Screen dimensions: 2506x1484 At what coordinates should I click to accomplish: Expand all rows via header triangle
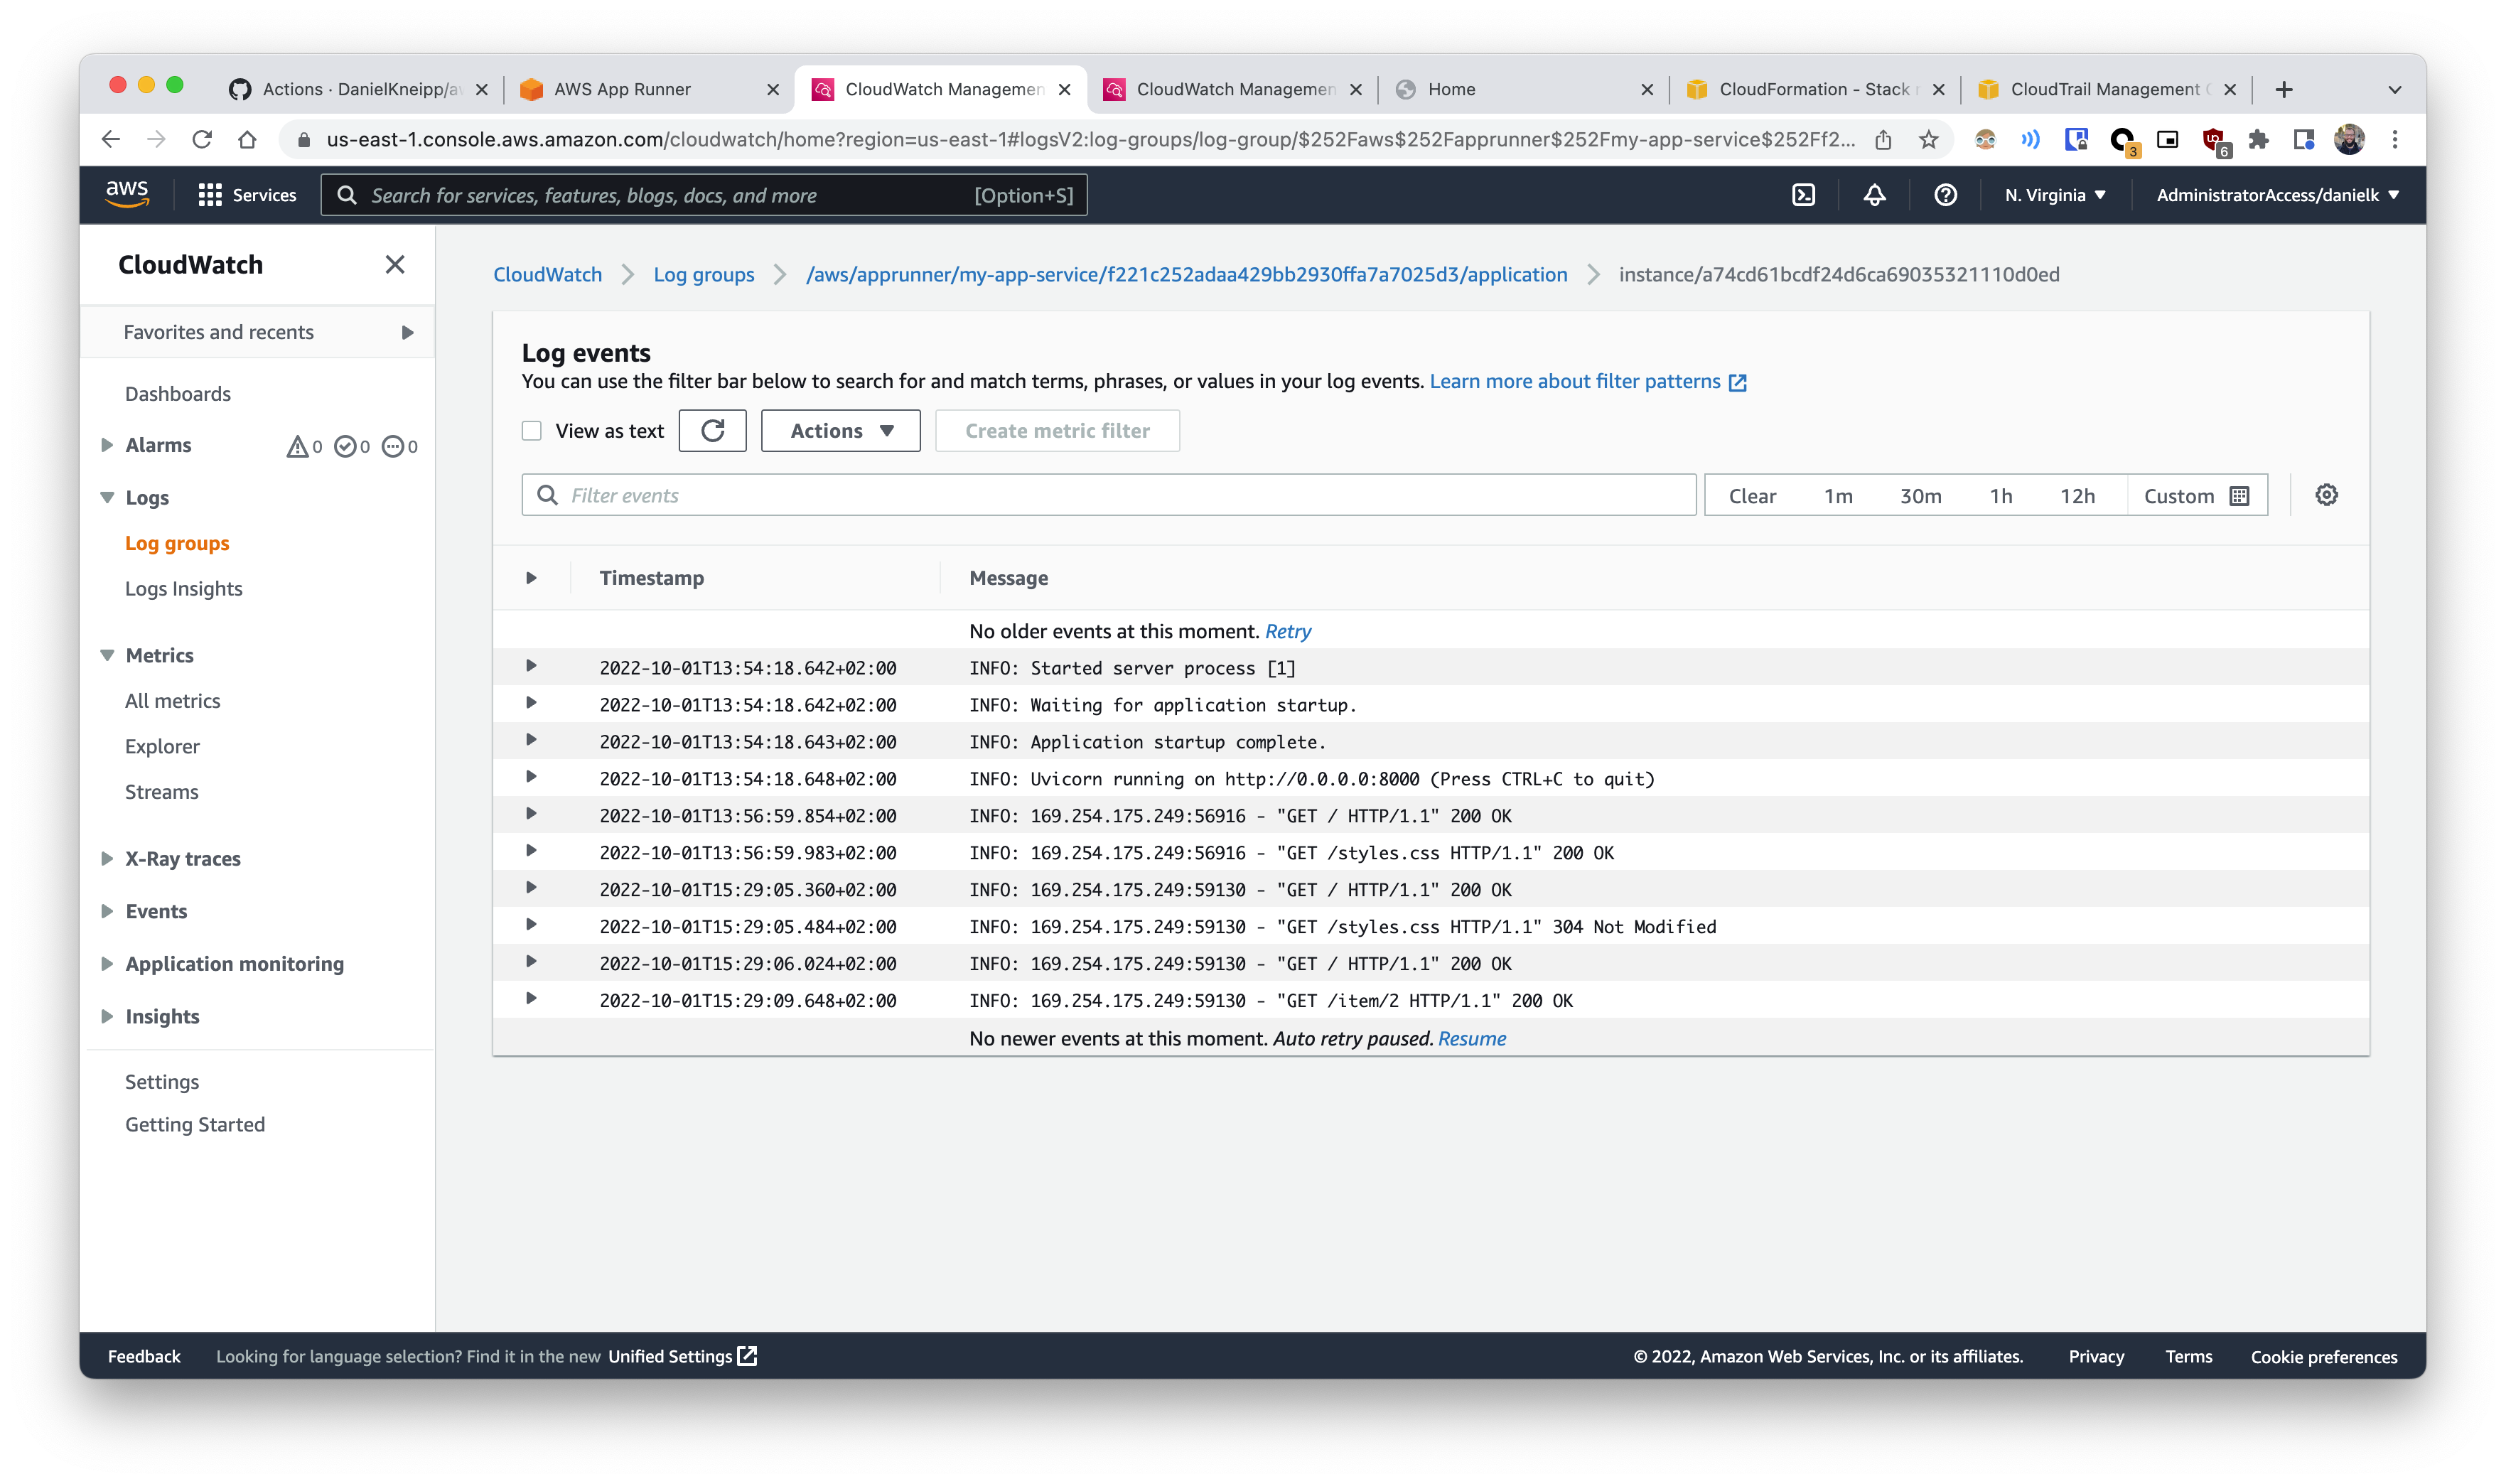(x=531, y=578)
